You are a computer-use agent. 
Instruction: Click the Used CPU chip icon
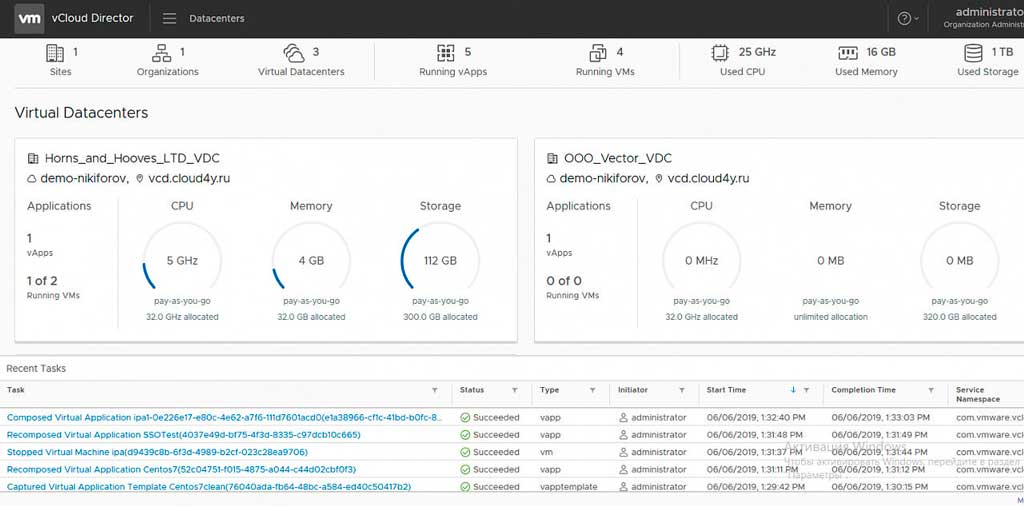coord(719,53)
